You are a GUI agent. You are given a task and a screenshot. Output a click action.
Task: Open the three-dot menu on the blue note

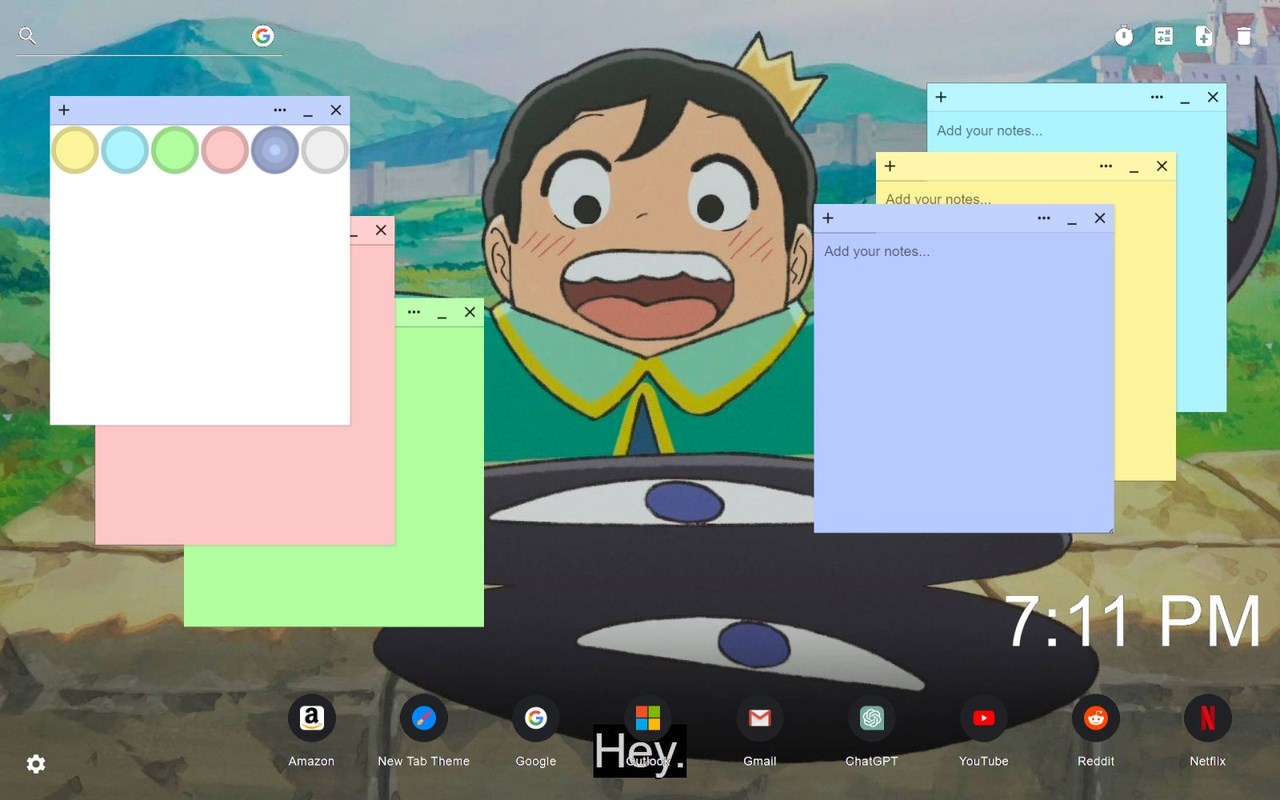[x=1044, y=218]
